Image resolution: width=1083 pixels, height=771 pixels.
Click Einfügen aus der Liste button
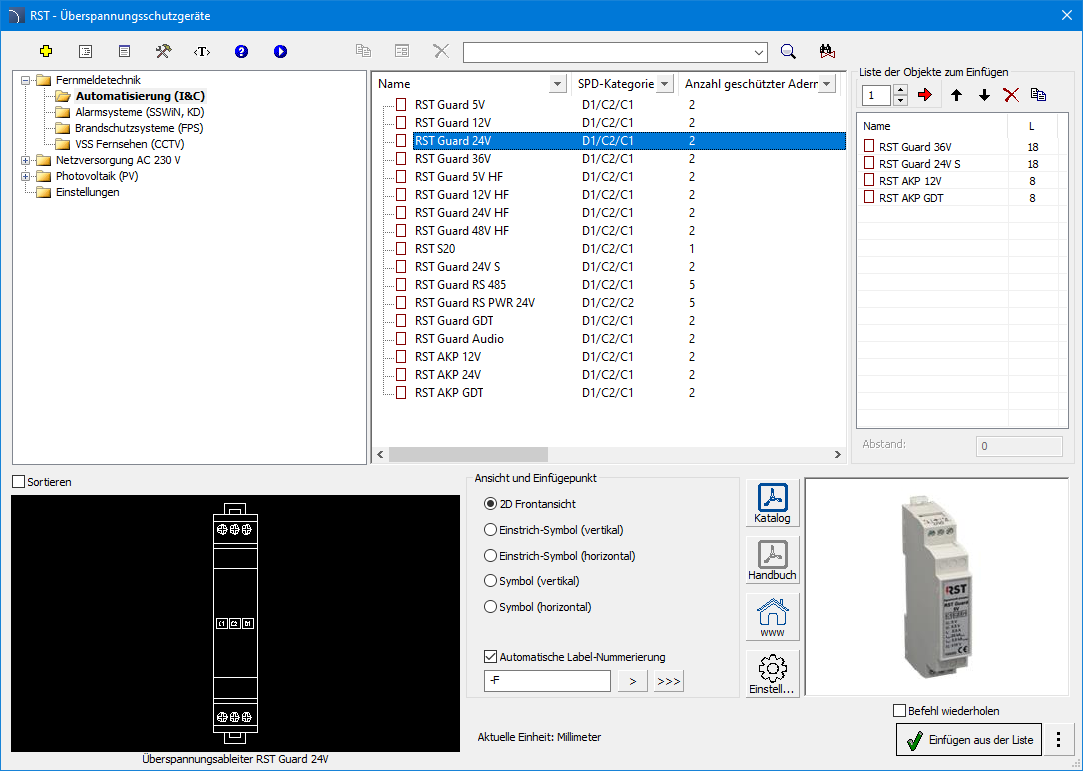click(x=969, y=740)
